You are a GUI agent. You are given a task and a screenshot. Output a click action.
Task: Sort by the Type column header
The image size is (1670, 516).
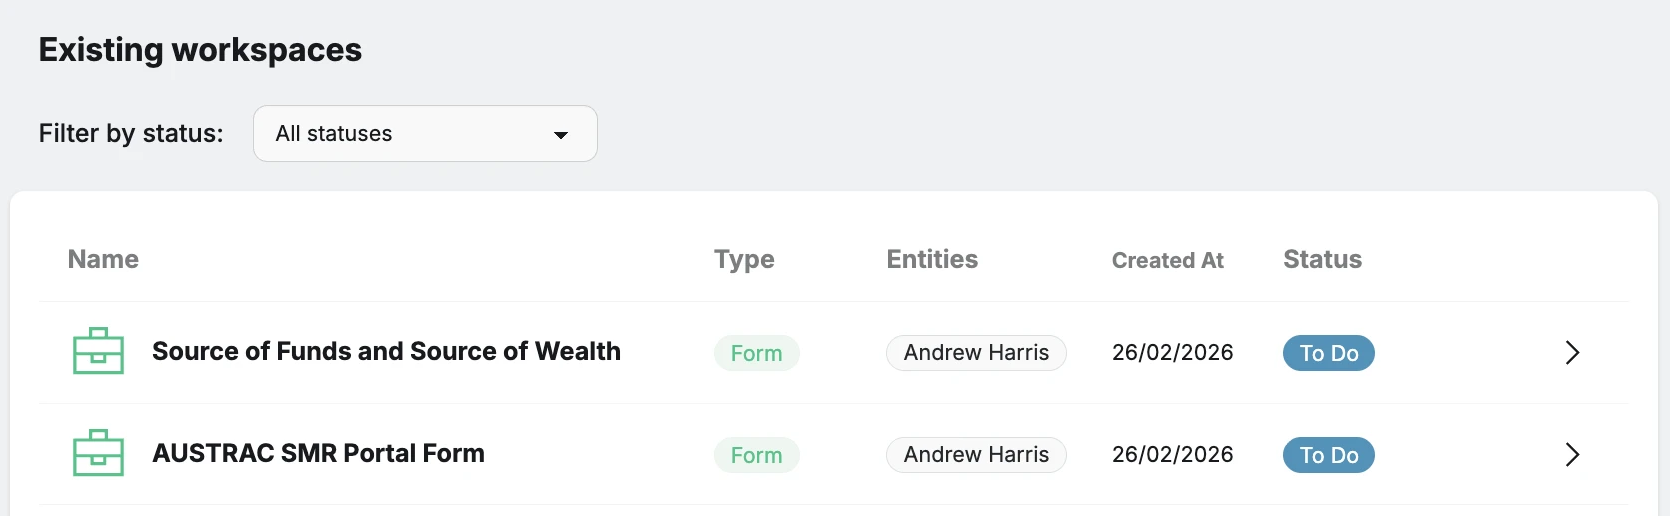(x=744, y=260)
